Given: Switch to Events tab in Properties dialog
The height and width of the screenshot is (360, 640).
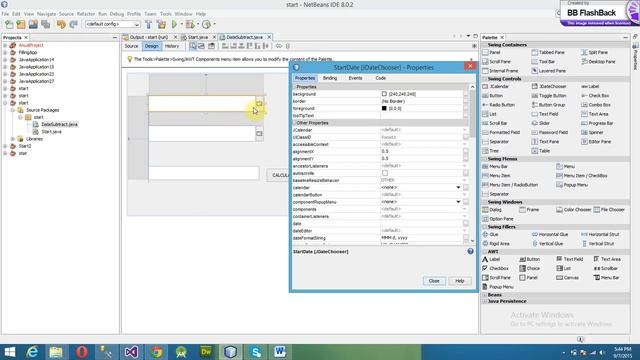Looking at the screenshot, I should coord(355,78).
